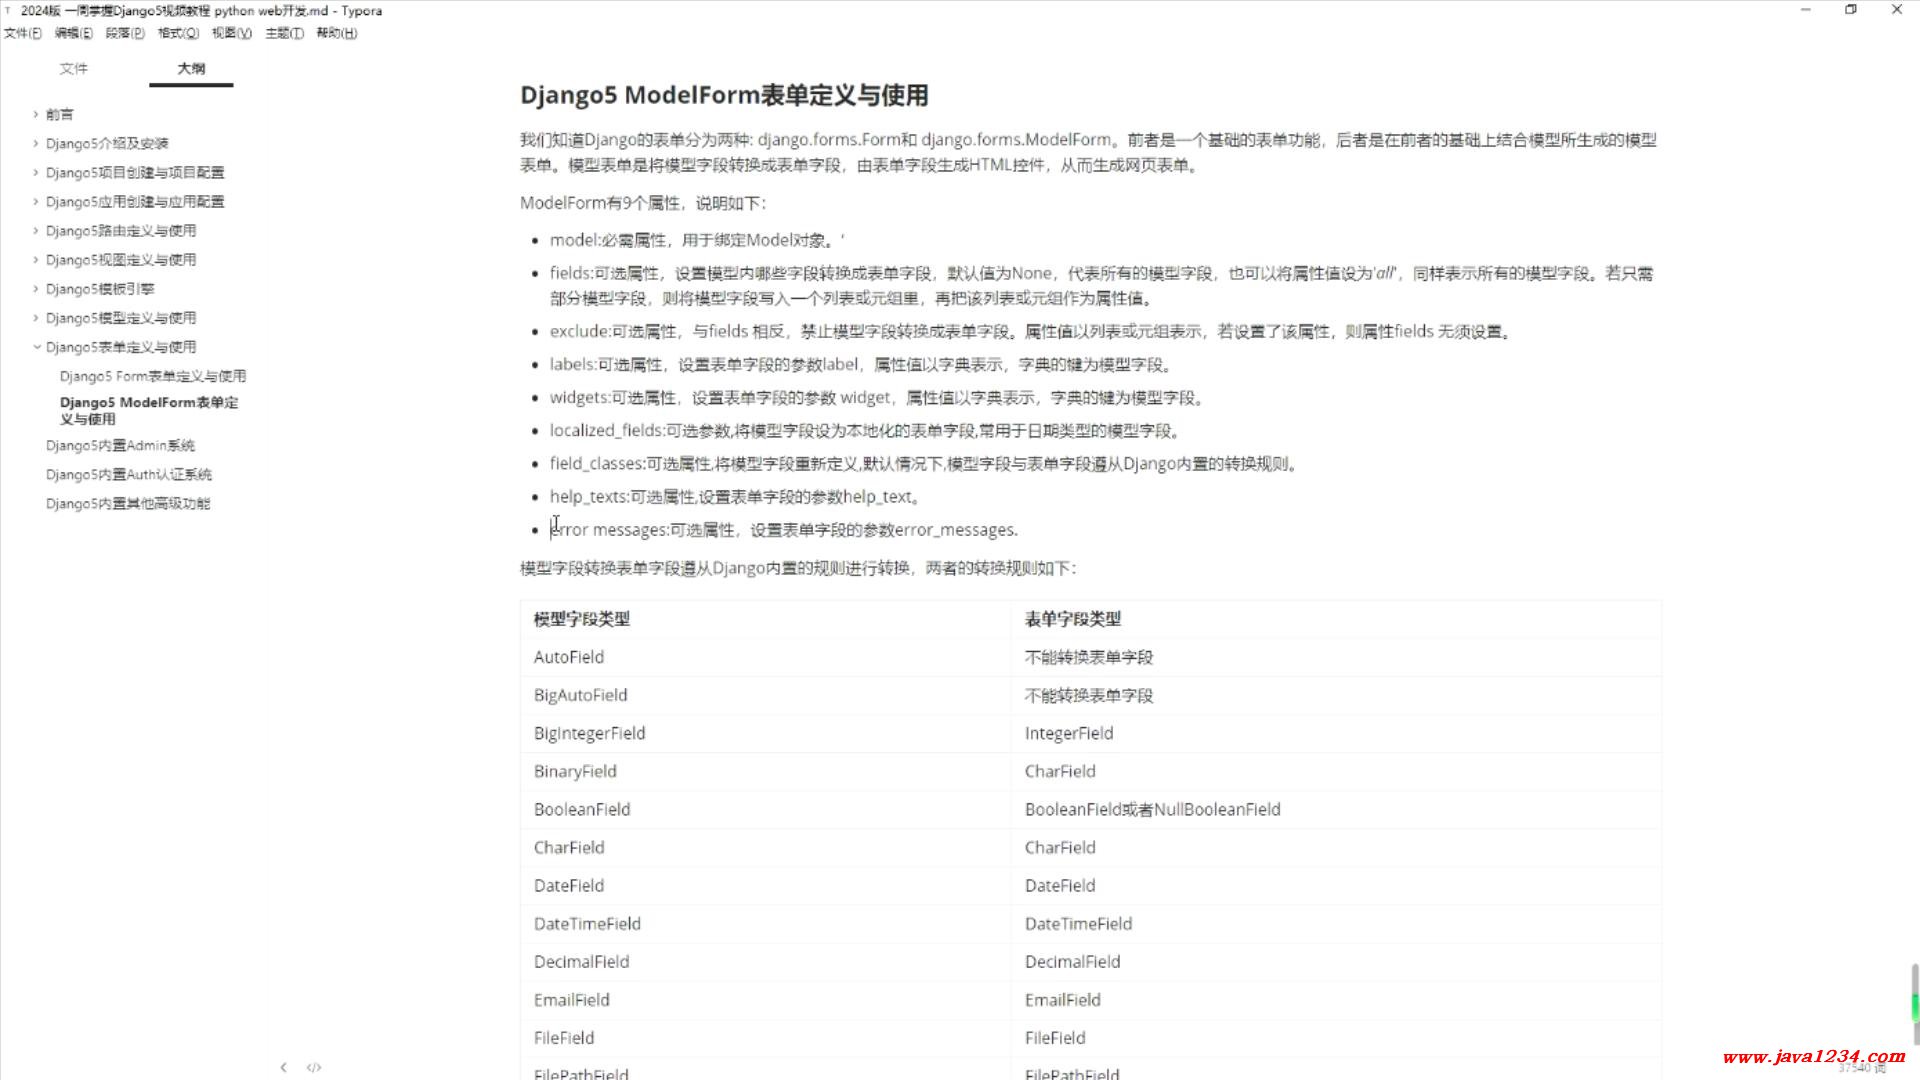Viewport: 1920px width, 1080px height.
Task: Expand the Django5模型定义与使用 chevron
Action: coord(36,317)
